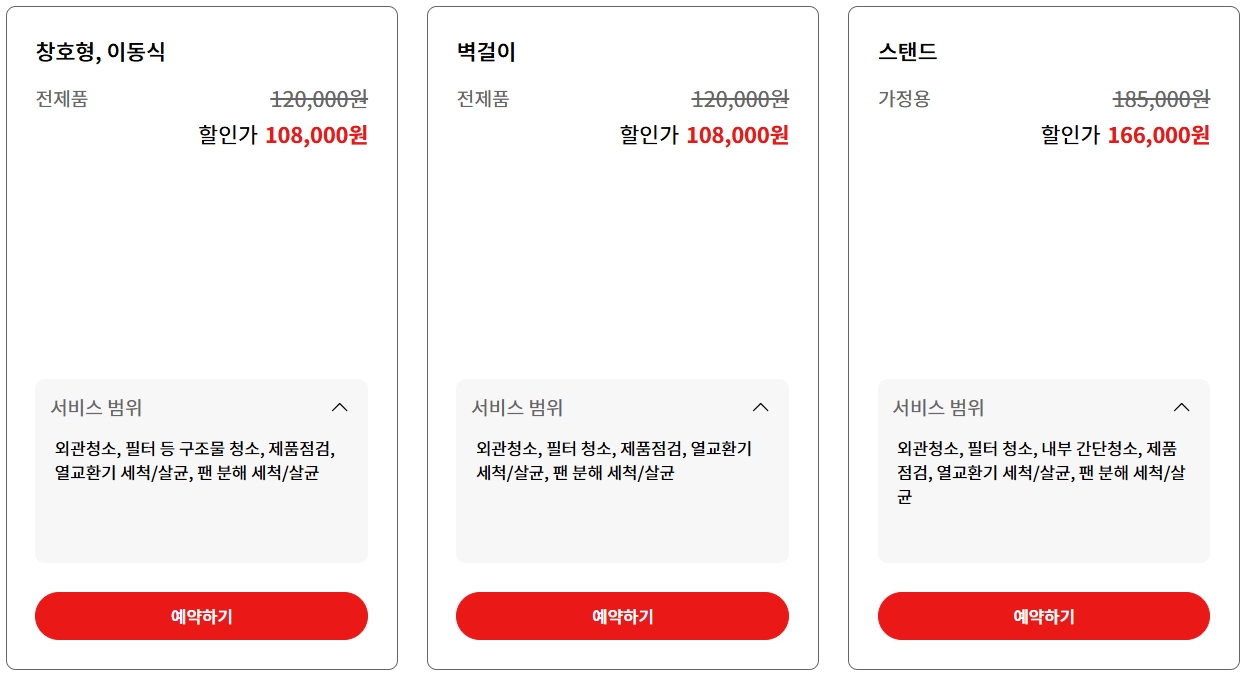Click the chevron icon in the middle card

click(x=761, y=407)
